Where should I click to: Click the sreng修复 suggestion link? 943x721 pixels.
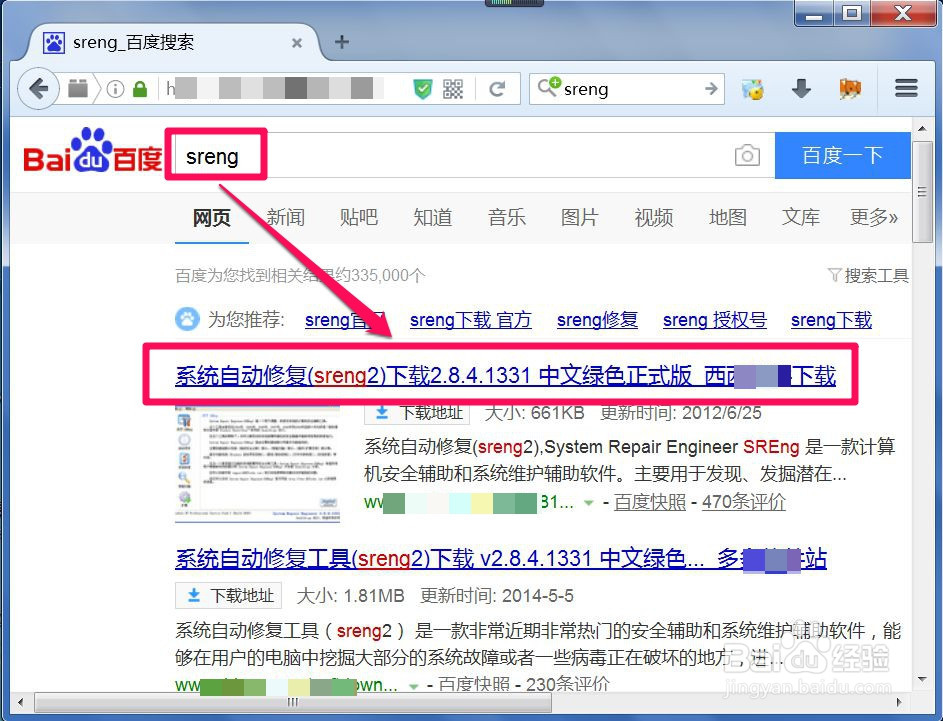click(597, 320)
